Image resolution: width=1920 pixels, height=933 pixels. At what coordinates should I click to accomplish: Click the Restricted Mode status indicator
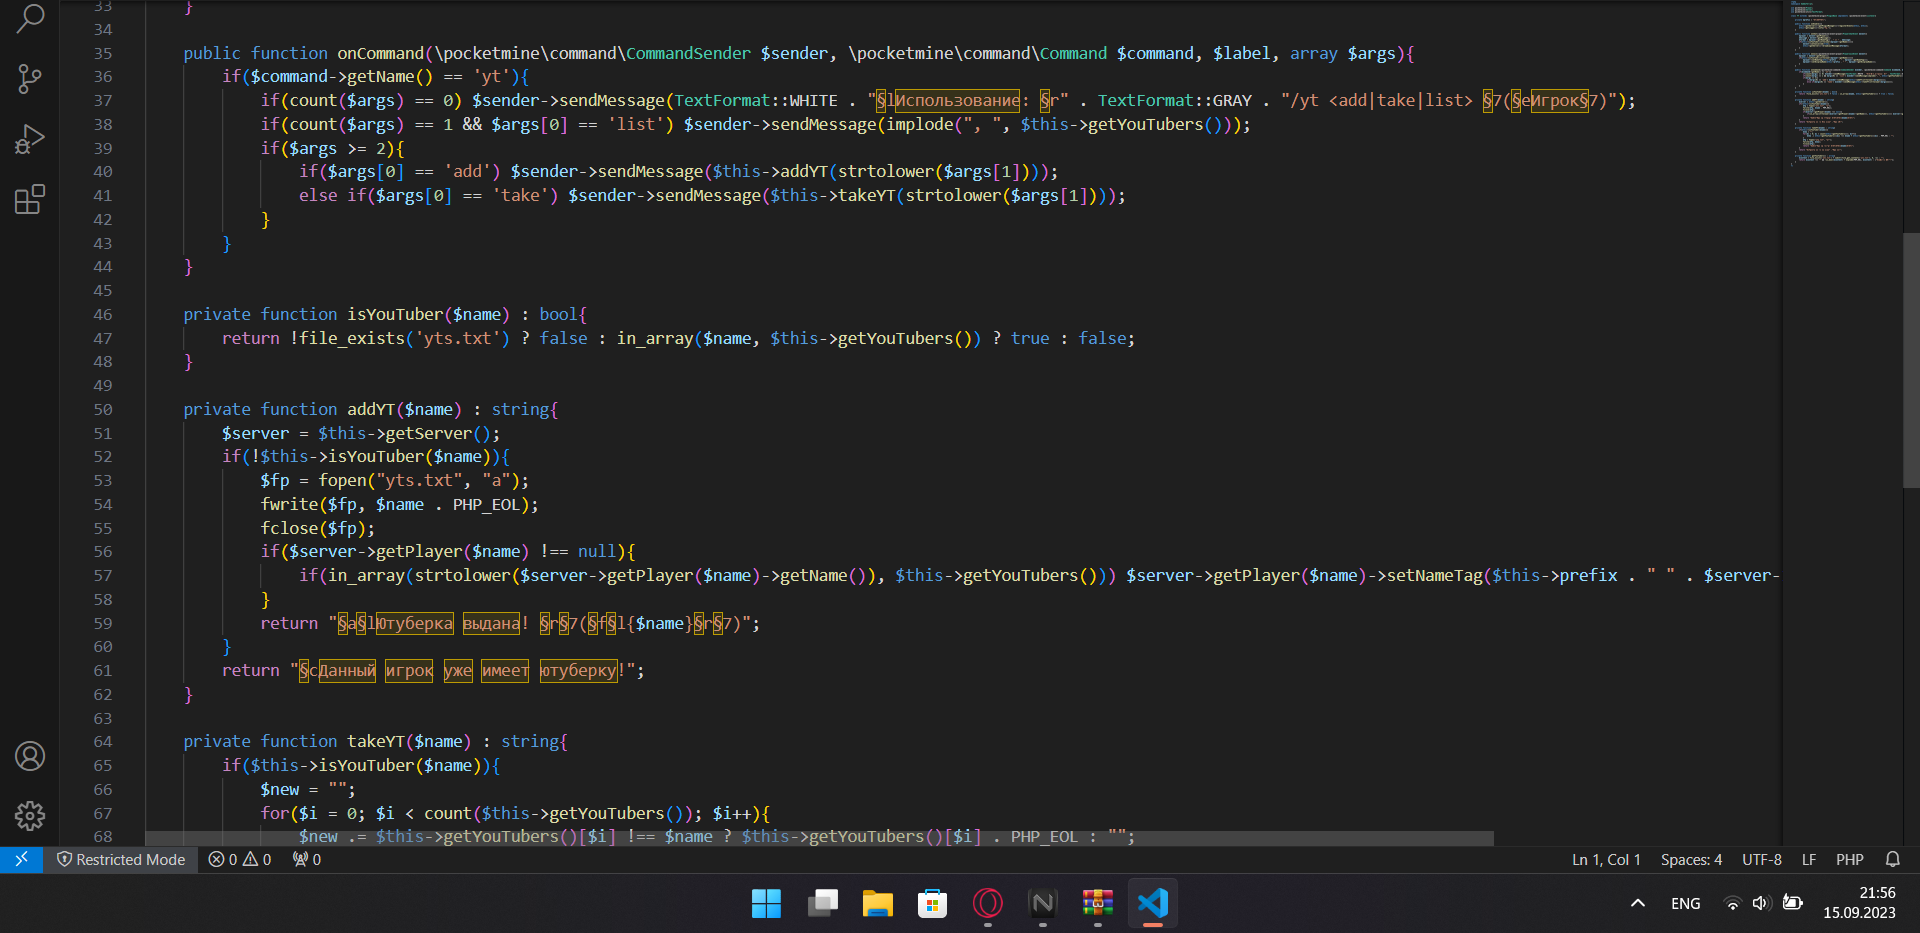pos(121,859)
